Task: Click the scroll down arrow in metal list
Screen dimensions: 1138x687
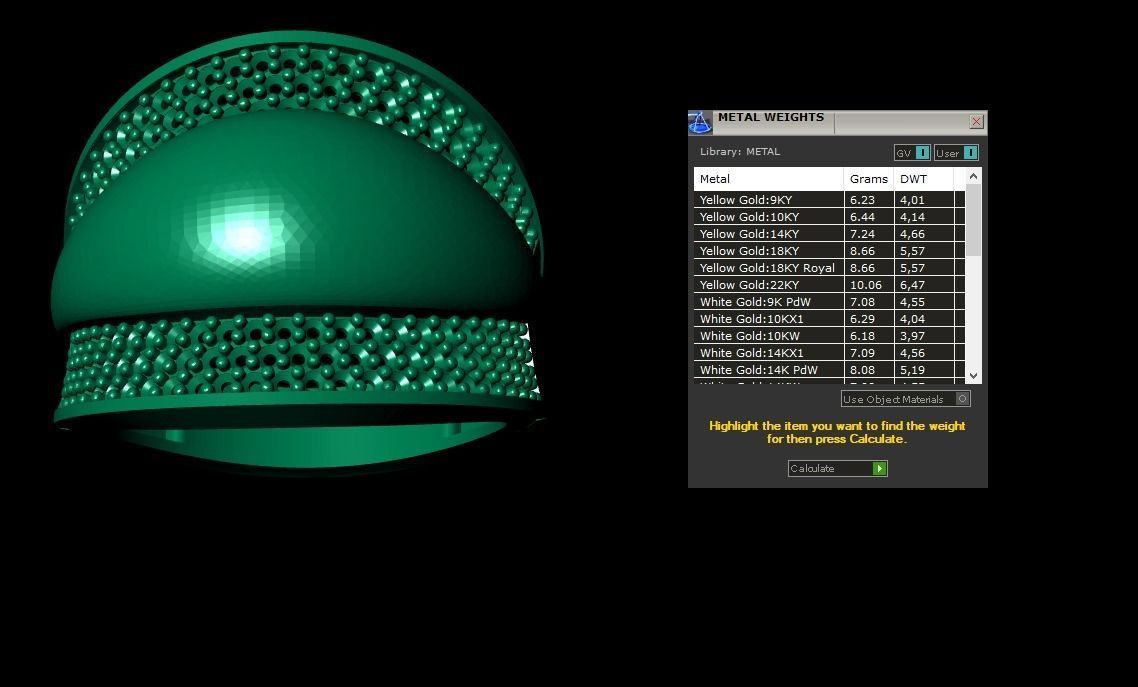Action: tap(973, 376)
